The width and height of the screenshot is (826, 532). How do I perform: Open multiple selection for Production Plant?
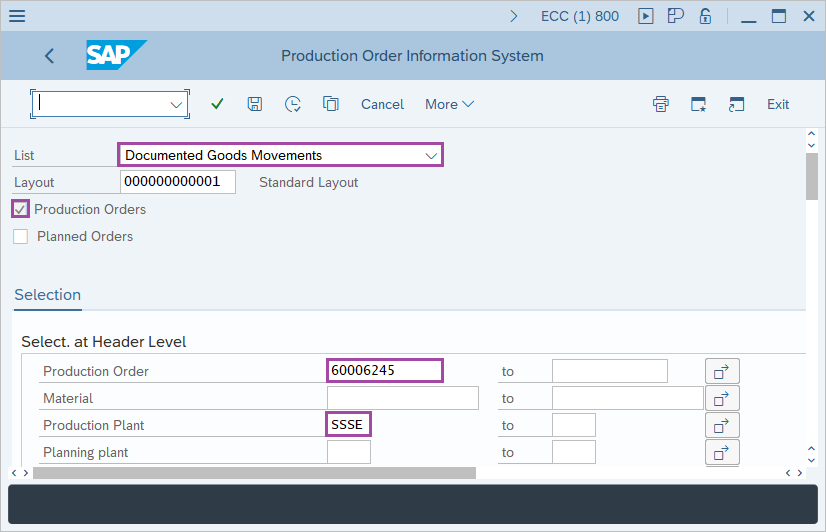(x=722, y=425)
